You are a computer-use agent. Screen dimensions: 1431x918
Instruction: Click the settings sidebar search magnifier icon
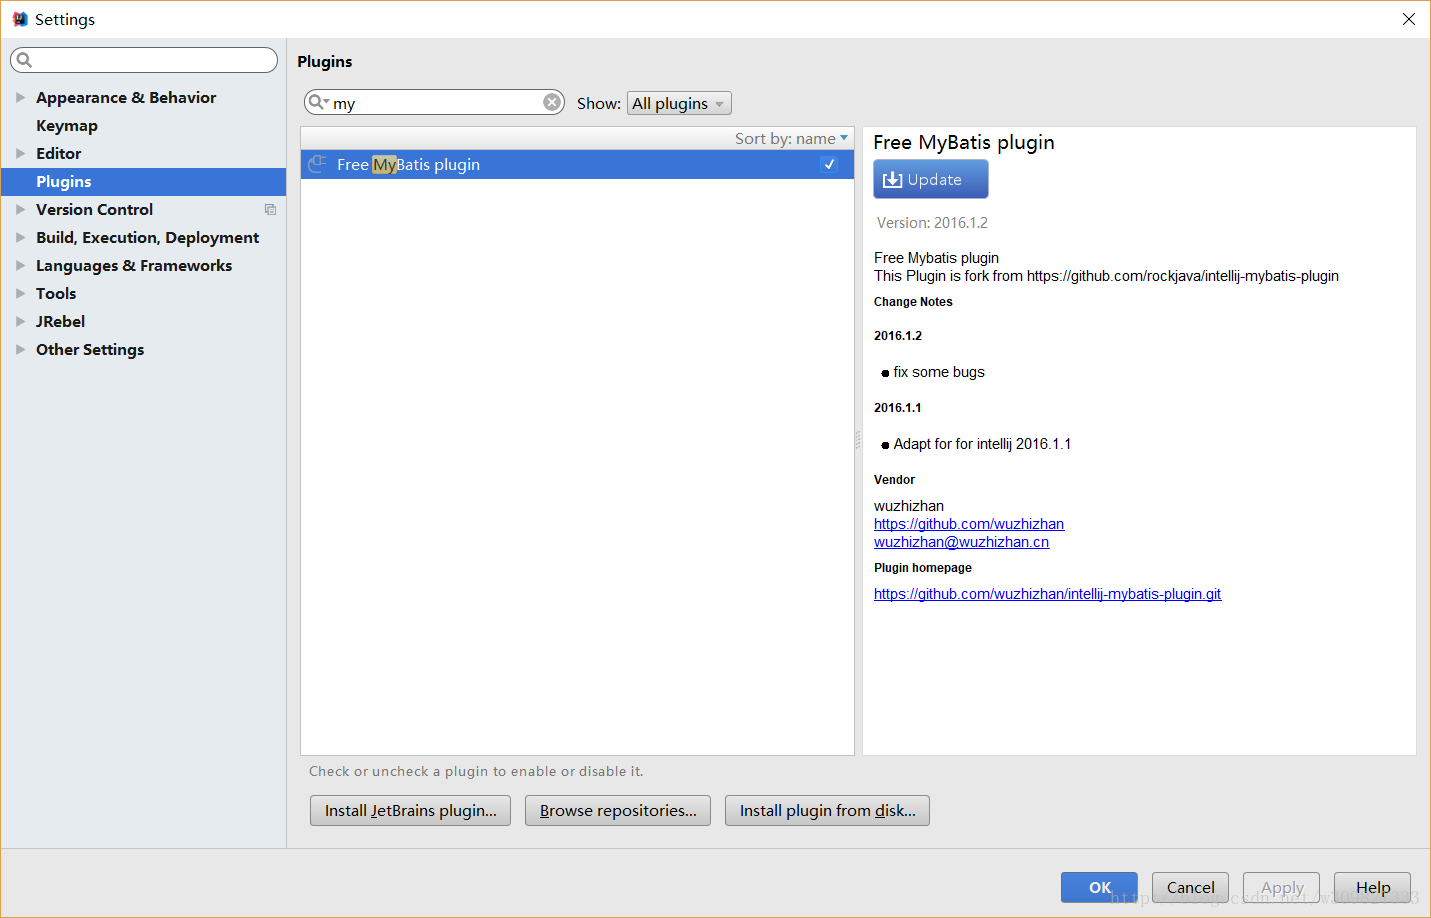click(x=25, y=60)
